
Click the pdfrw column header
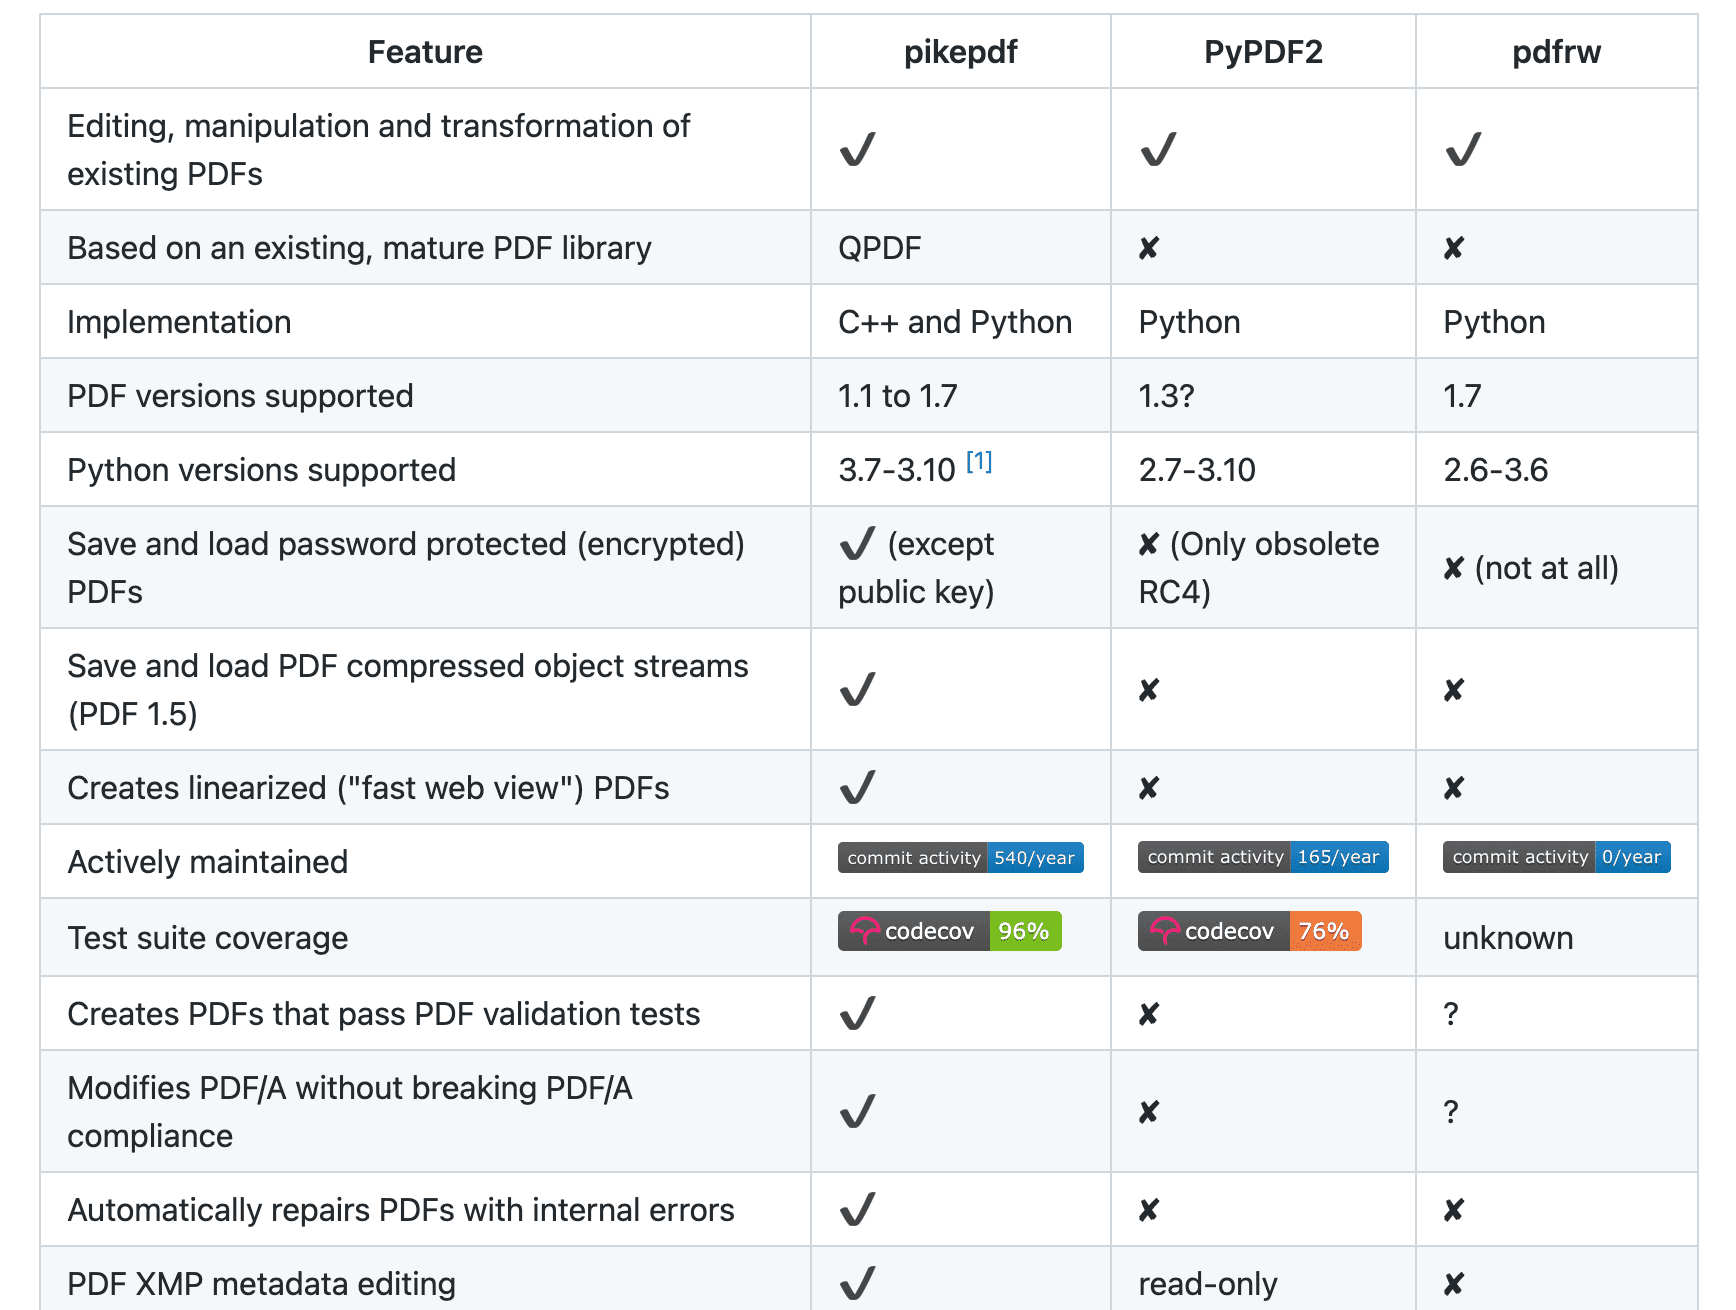pyautogui.click(x=1557, y=52)
